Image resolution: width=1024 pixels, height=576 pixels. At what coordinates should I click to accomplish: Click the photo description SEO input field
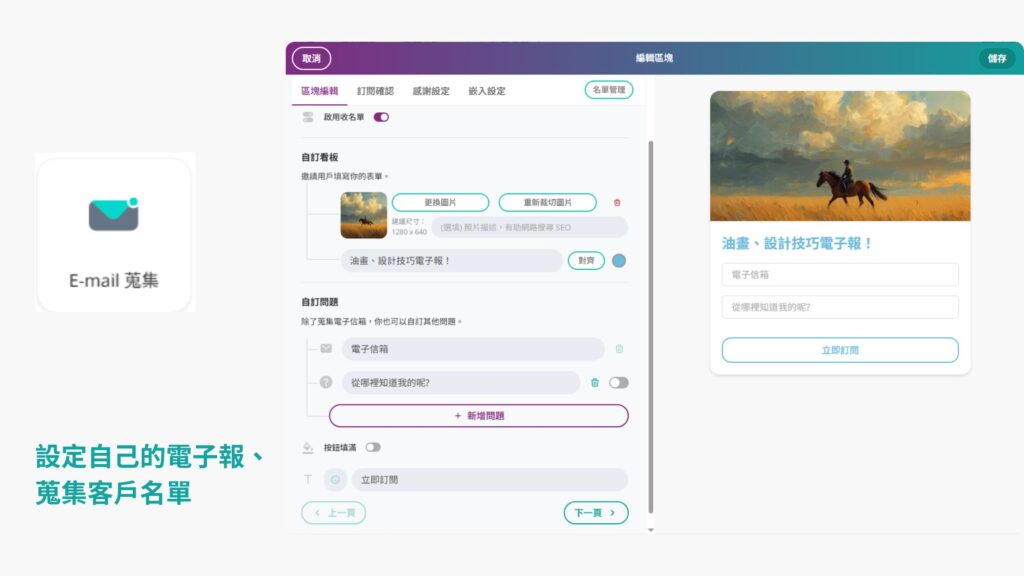(529, 227)
